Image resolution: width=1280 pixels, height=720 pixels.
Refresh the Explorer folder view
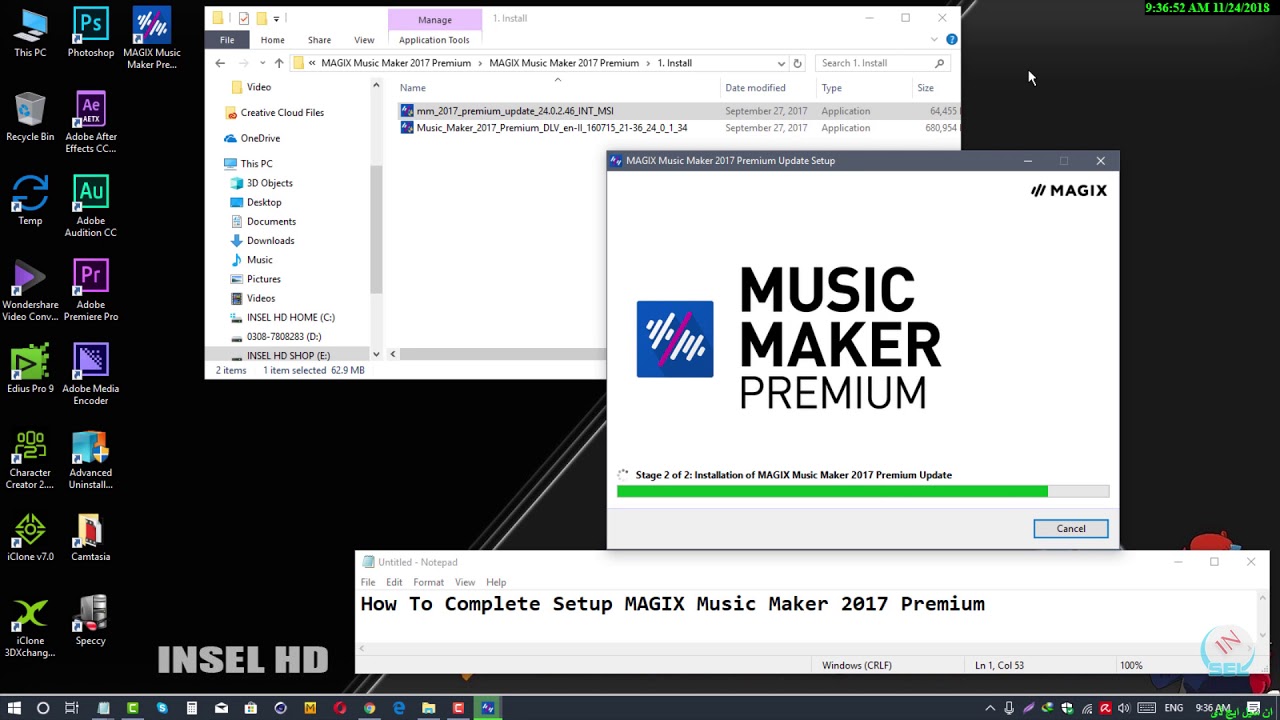point(797,63)
